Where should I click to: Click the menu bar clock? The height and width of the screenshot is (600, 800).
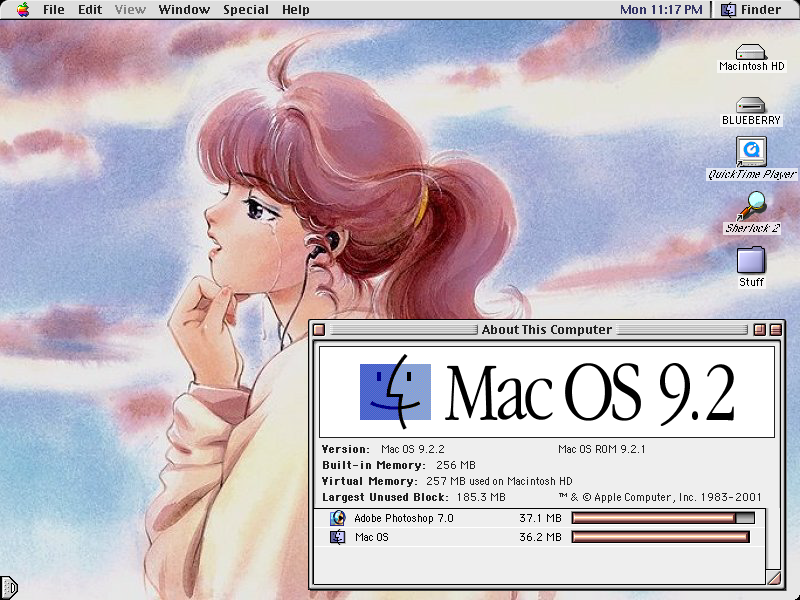pyautogui.click(x=661, y=10)
